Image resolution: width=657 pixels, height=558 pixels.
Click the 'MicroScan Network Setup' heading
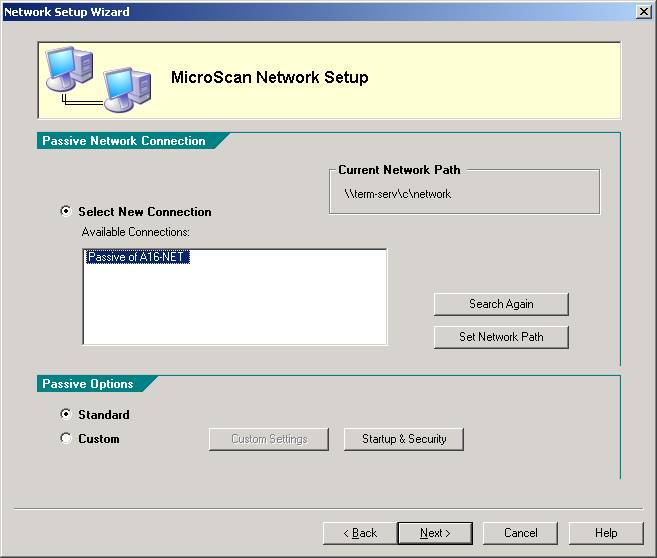coord(269,78)
